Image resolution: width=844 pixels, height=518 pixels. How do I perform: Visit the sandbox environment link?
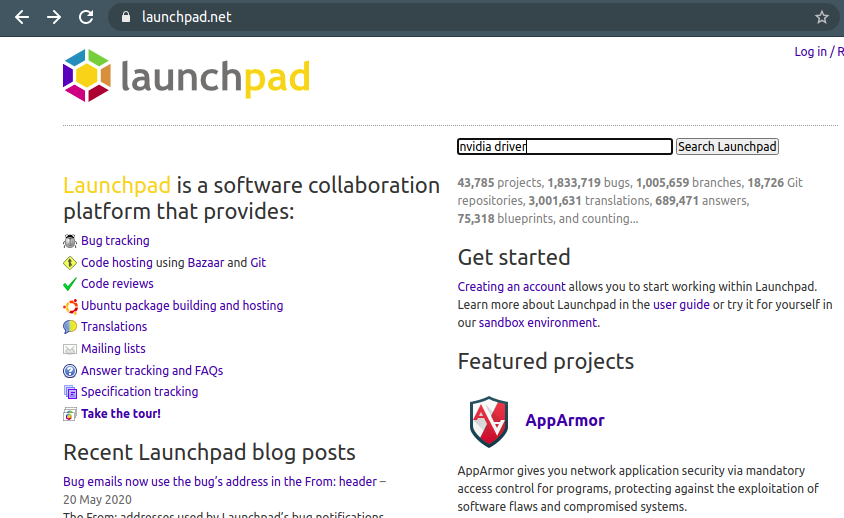coord(538,323)
